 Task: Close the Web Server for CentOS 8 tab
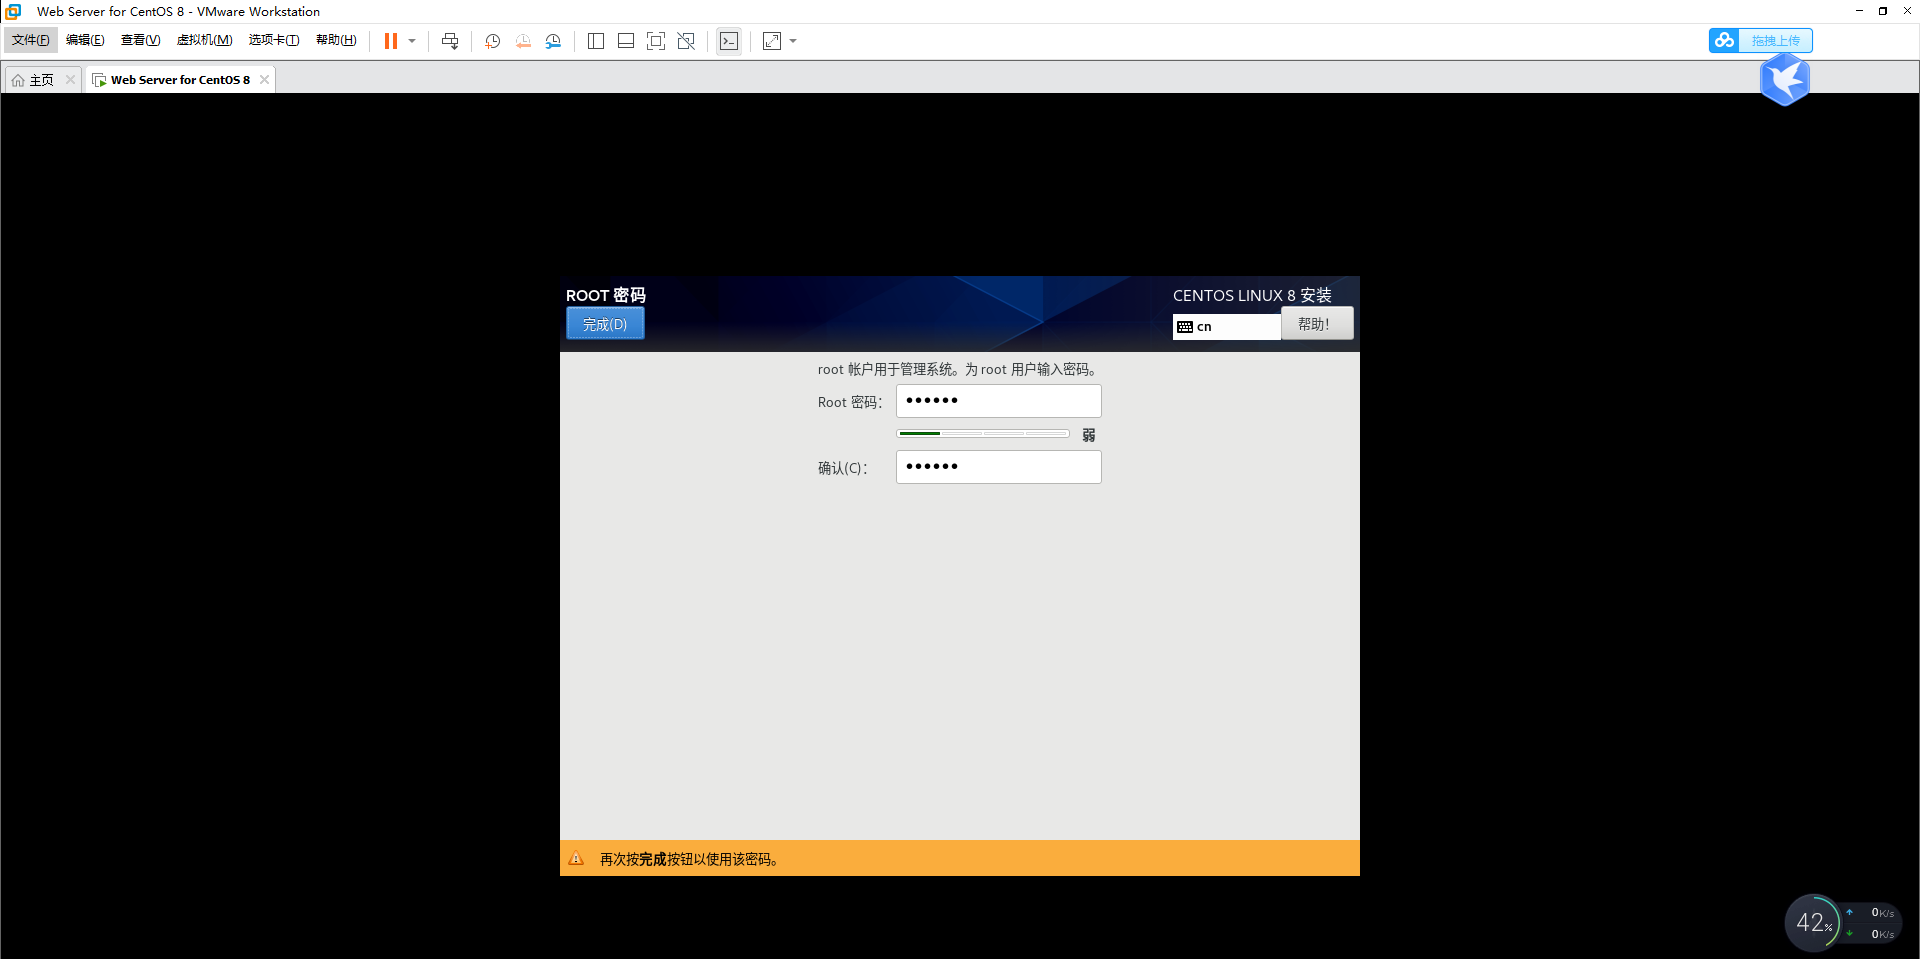tap(264, 80)
